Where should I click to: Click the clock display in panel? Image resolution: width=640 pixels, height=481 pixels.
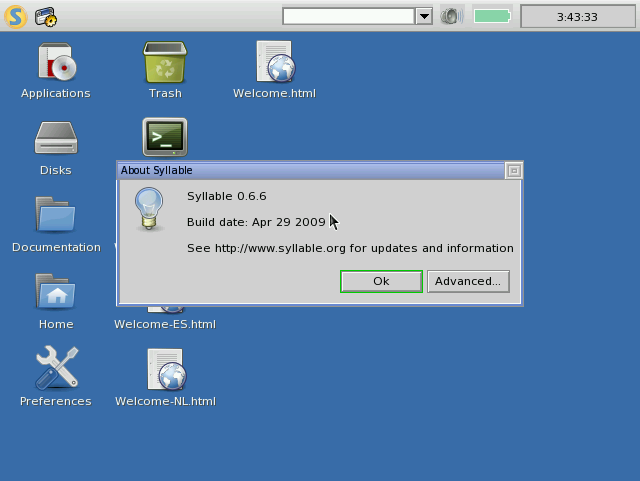[578, 17]
